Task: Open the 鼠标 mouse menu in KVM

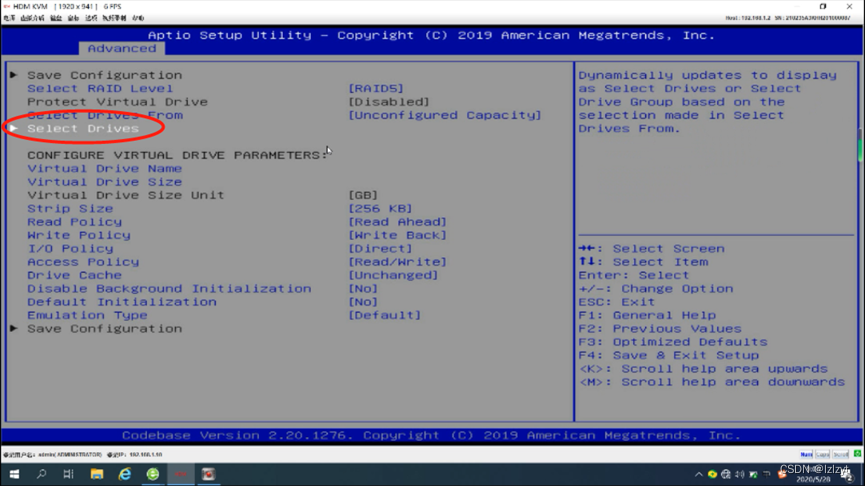Action: [x=73, y=18]
